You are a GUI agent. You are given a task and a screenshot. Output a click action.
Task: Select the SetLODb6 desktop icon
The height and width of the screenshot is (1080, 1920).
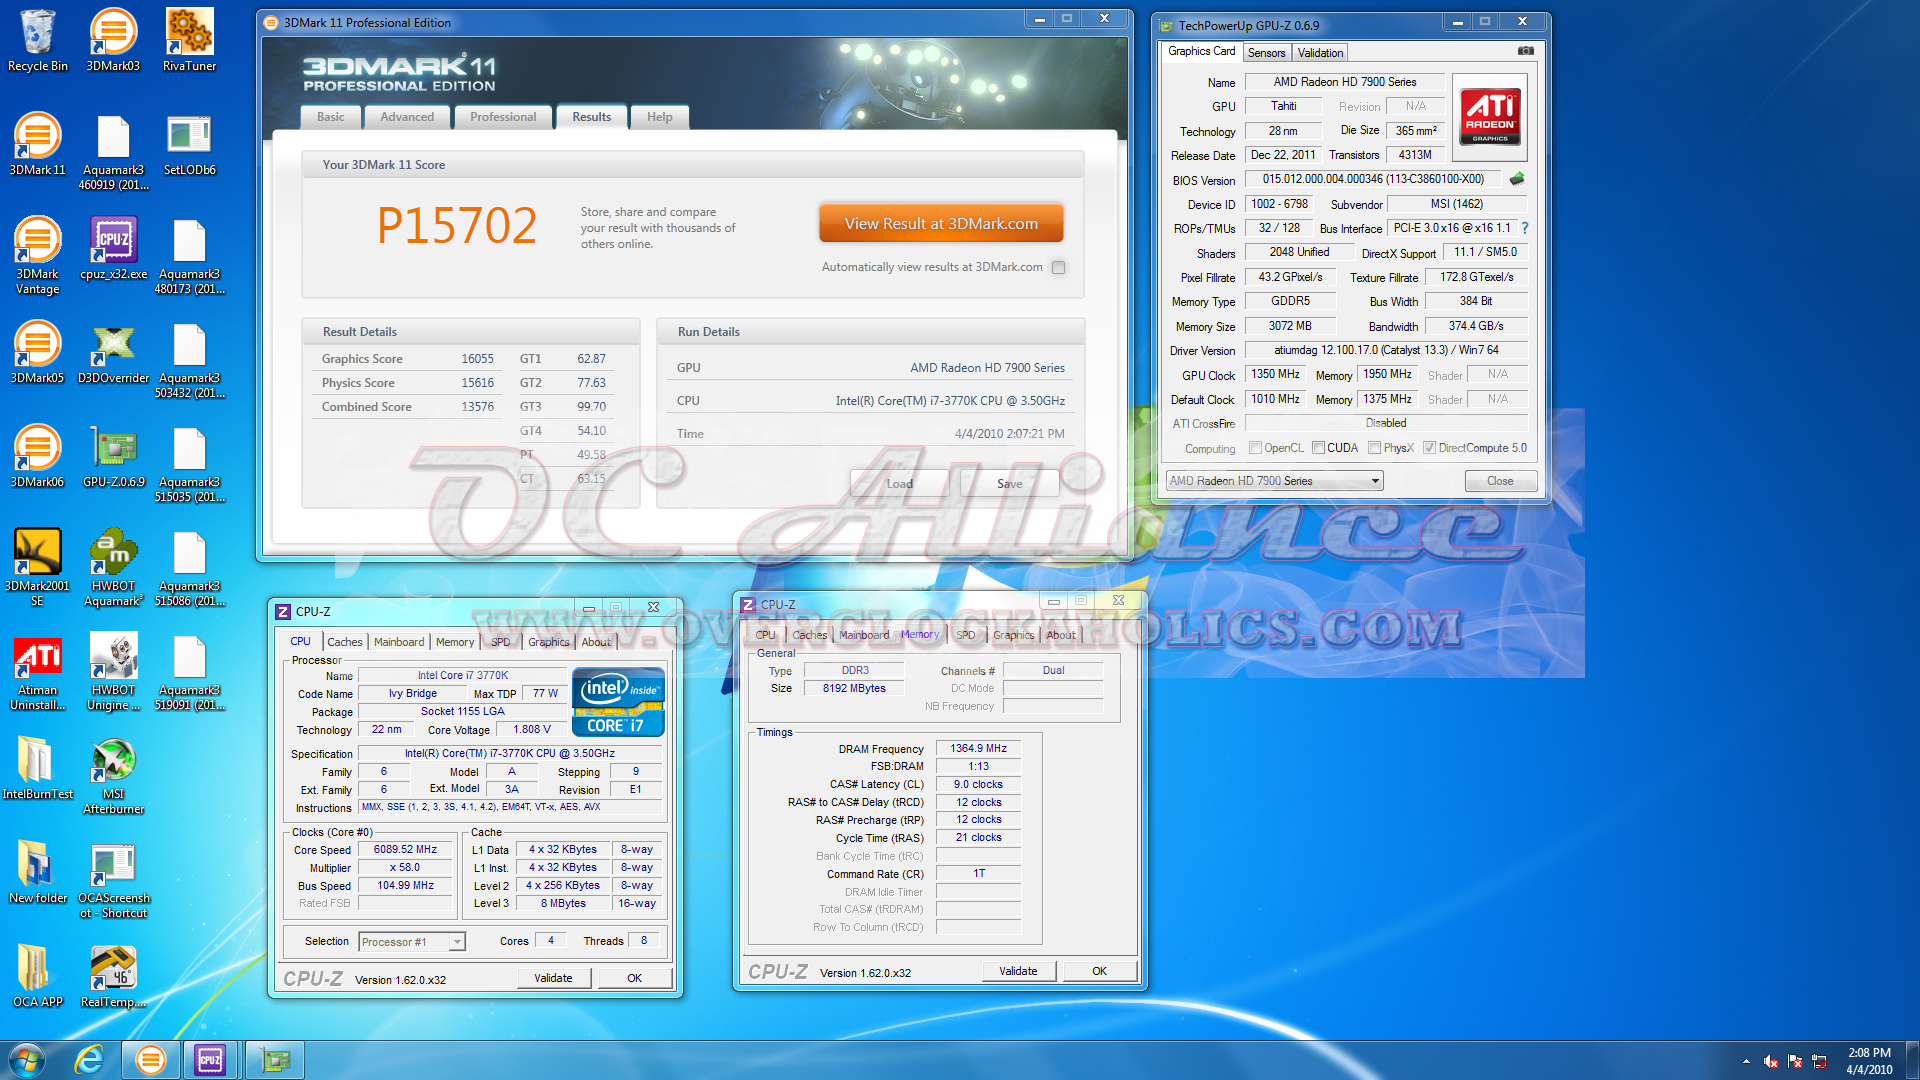tap(189, 145)
